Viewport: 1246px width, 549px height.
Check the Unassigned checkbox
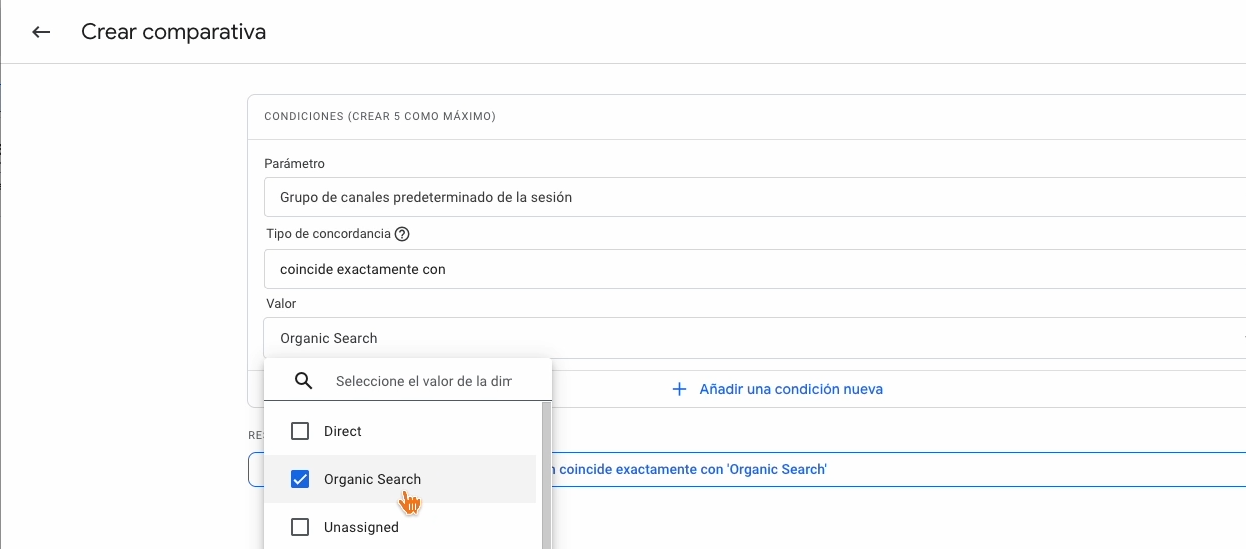tap(300, 527)
